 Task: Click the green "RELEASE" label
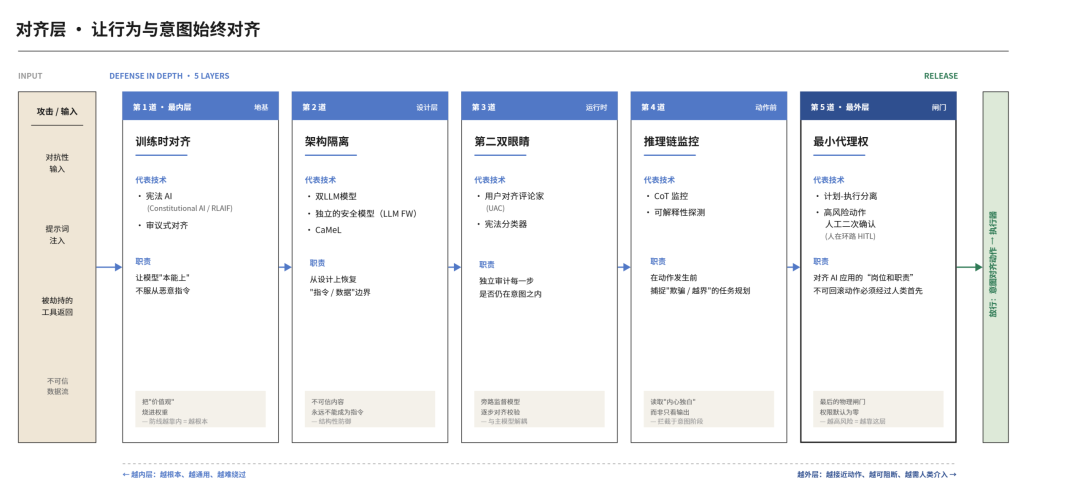pyautogui.click(x=940, y=76)
